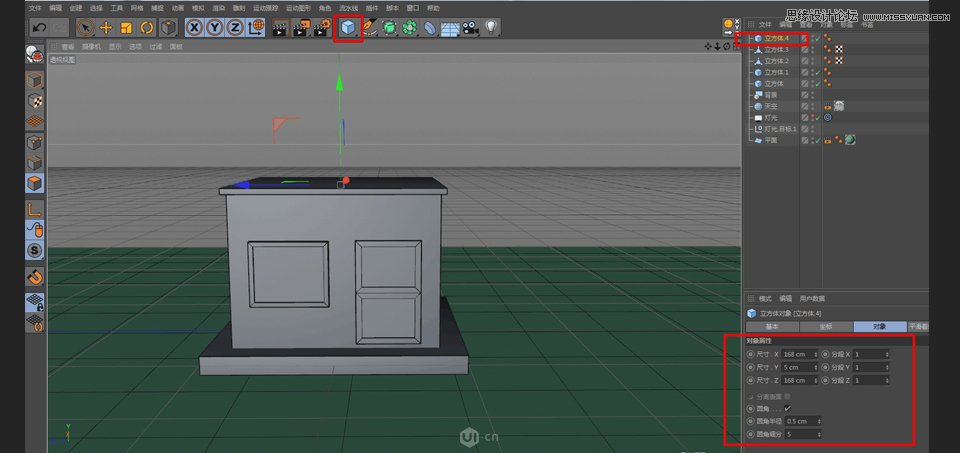Click make editable cube in left palette
The width and height of the screenshot is (960, 453).
point(35,80)
